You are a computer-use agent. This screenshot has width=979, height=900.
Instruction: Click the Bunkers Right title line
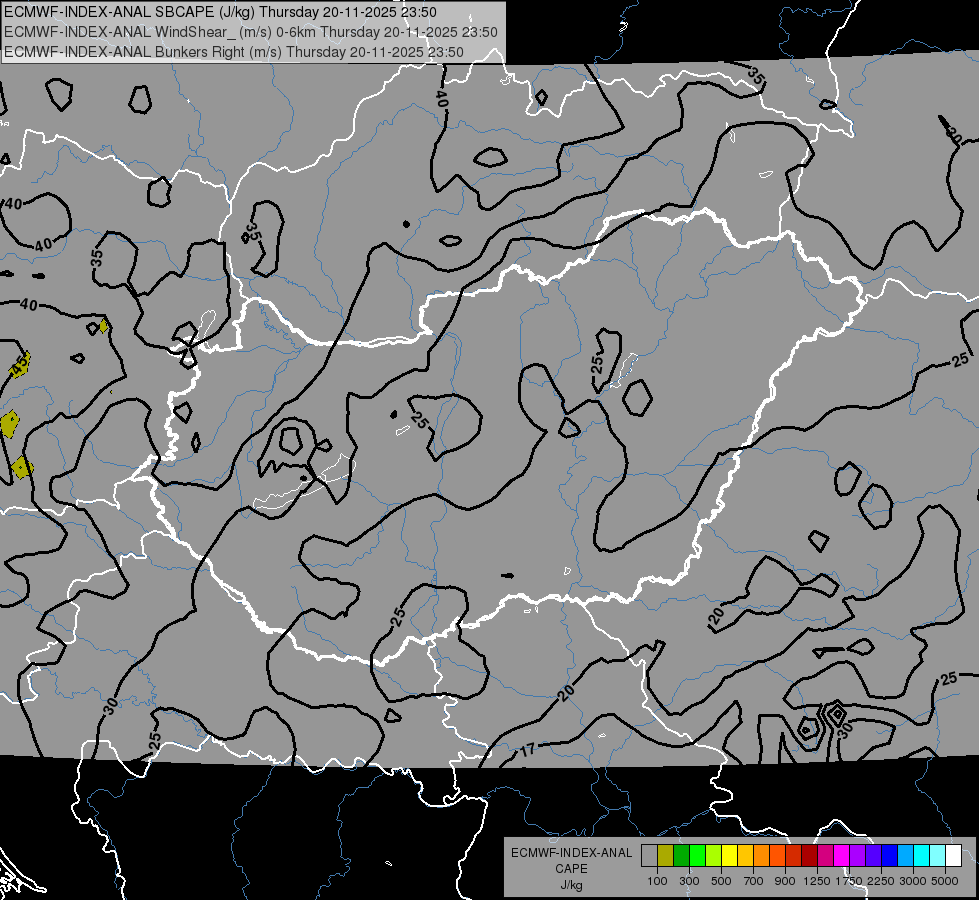(234, 52)
